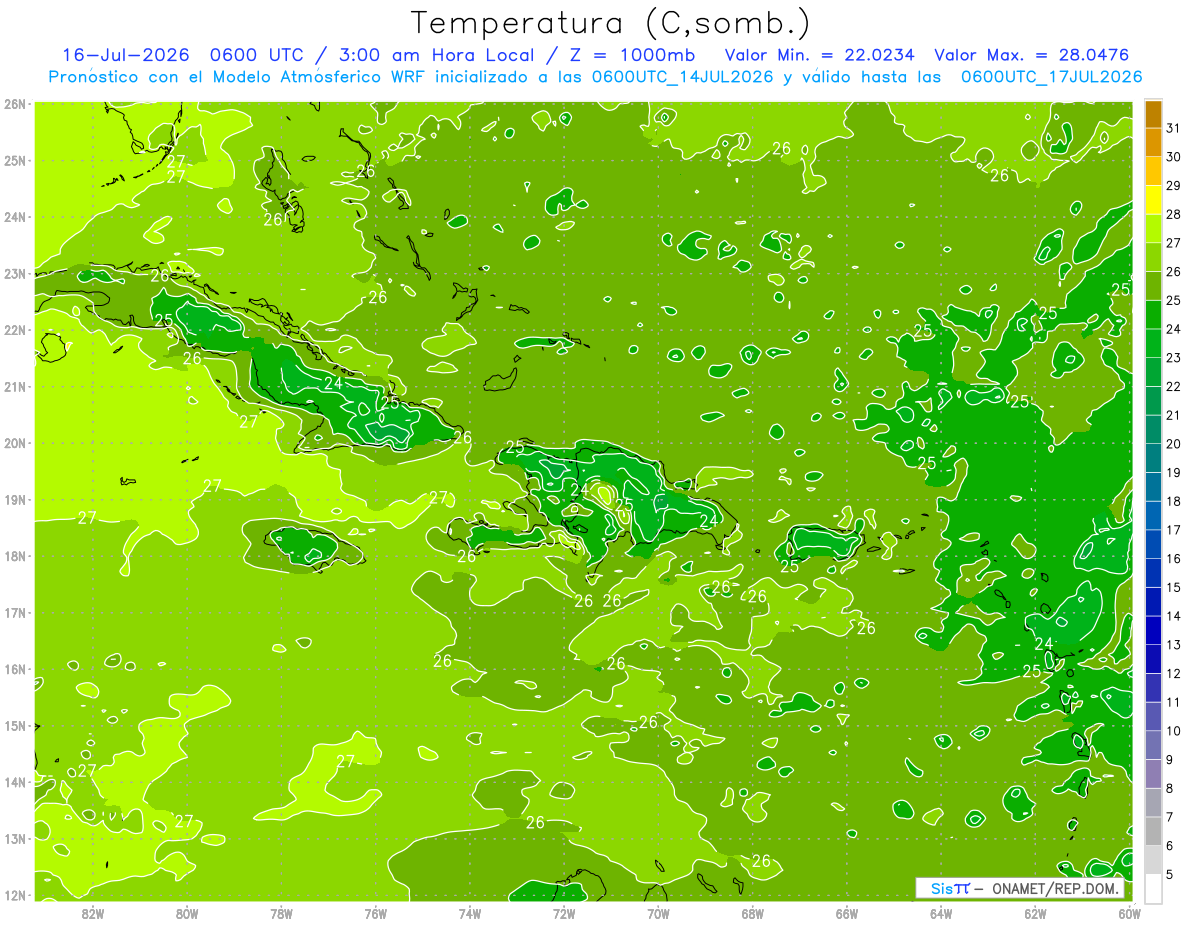Viewport: 1200px width, 927px height.
Task: Click the 13N latitude axis label
Action: (x=14, y=838)
